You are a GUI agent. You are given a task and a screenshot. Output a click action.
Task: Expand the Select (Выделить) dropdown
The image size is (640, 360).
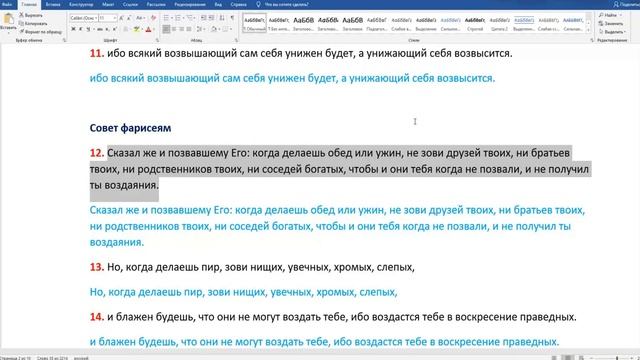(612, 31)
